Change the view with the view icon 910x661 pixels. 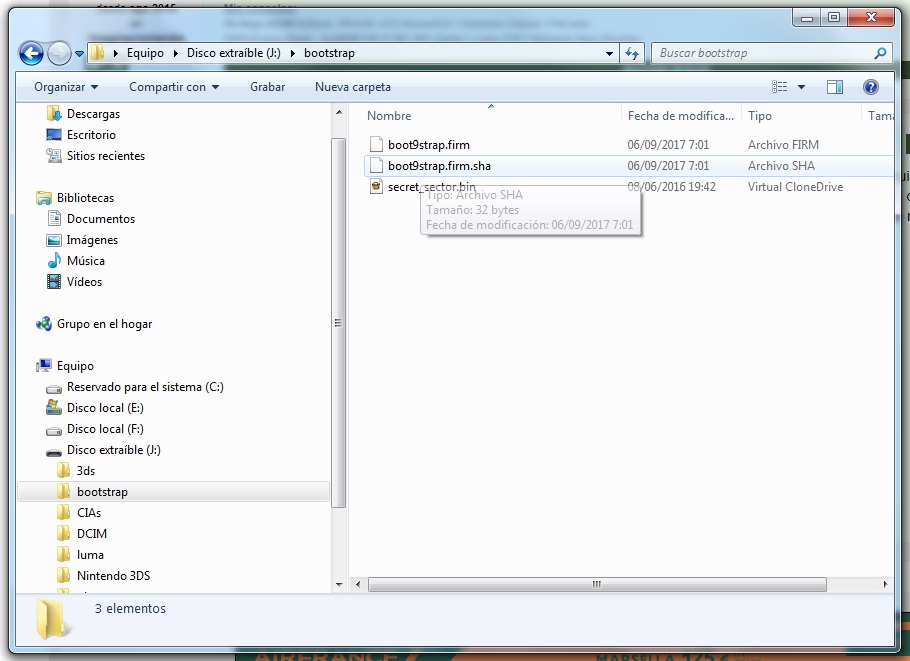779,87
